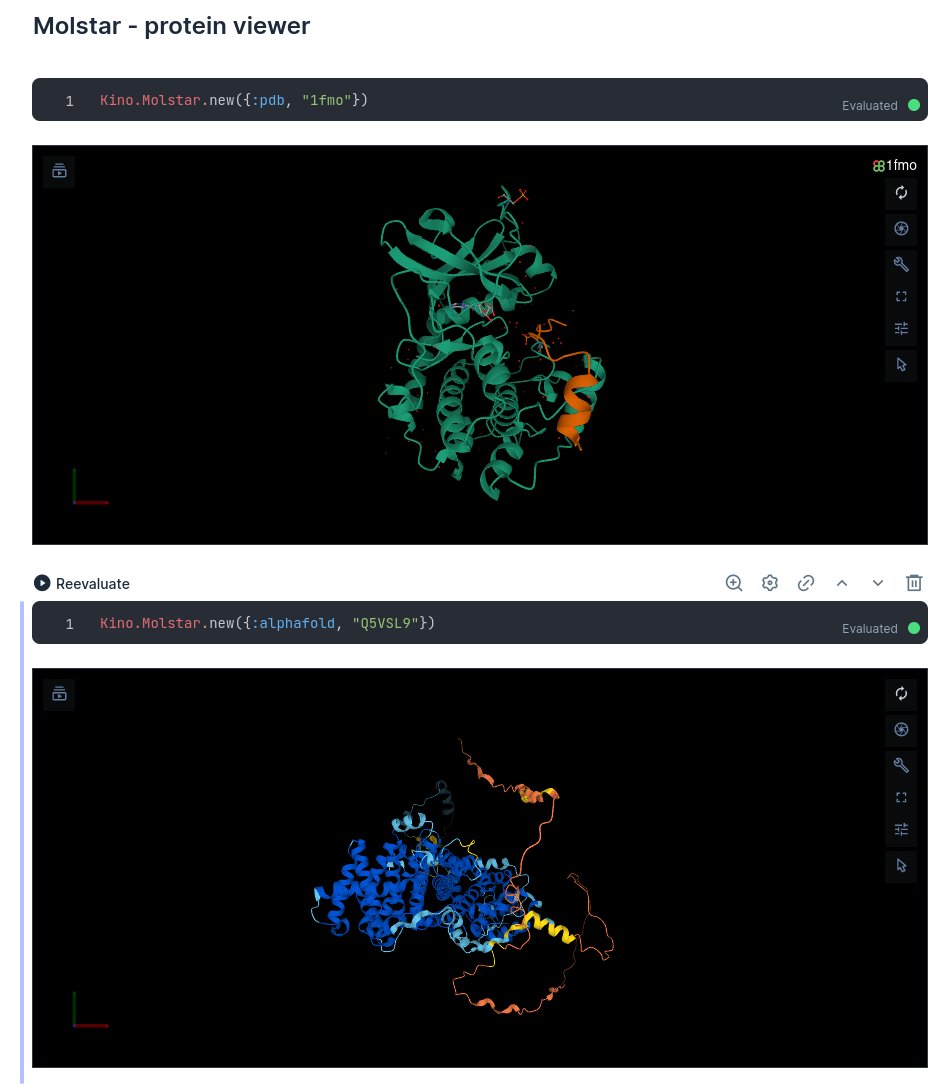Viewport: 943px width, 1090px height.
Task: Click the yellow helix in Q5VSL9 structure
Action: pos(549,927)
